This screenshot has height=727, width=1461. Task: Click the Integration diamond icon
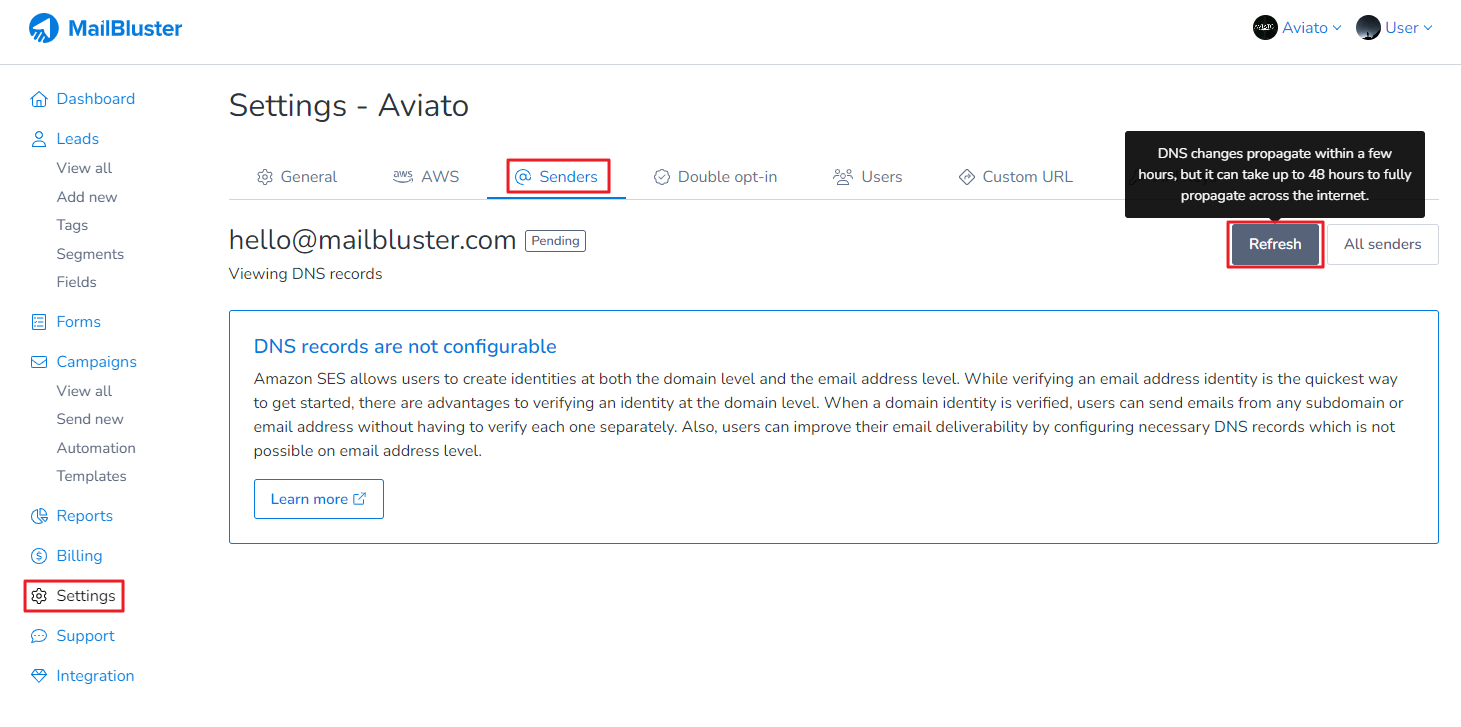39,676
